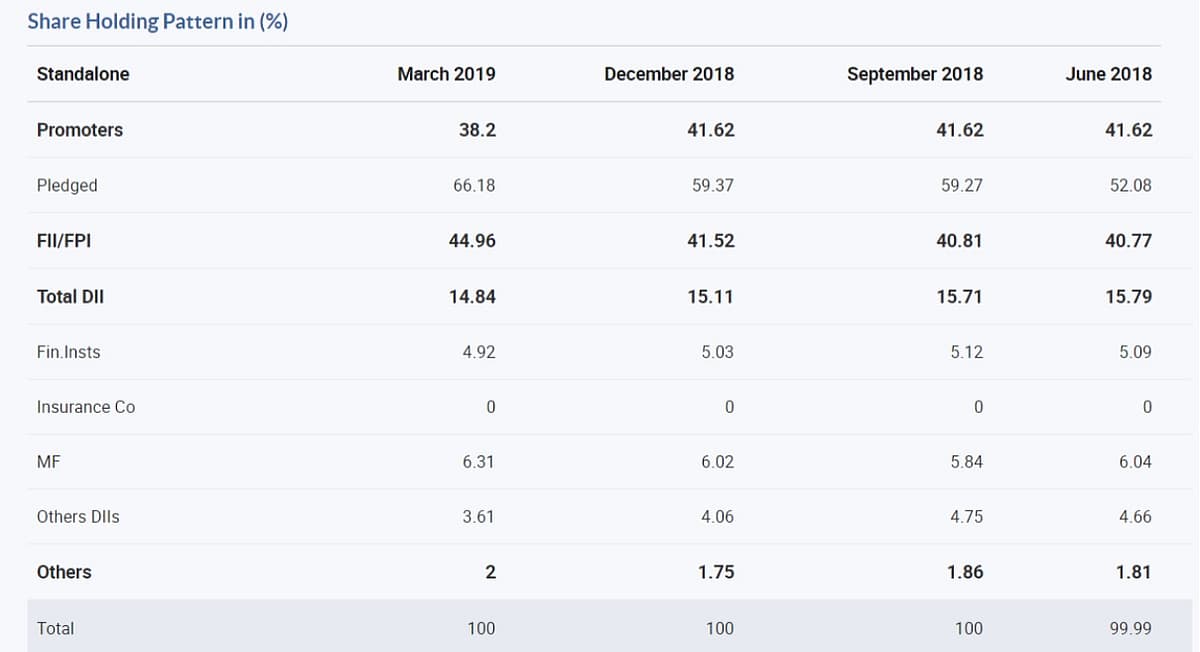The image size is (1200, 652).
Task: Select Total value 99.99 for June 2018
Action: click(x=1130, y=628)
